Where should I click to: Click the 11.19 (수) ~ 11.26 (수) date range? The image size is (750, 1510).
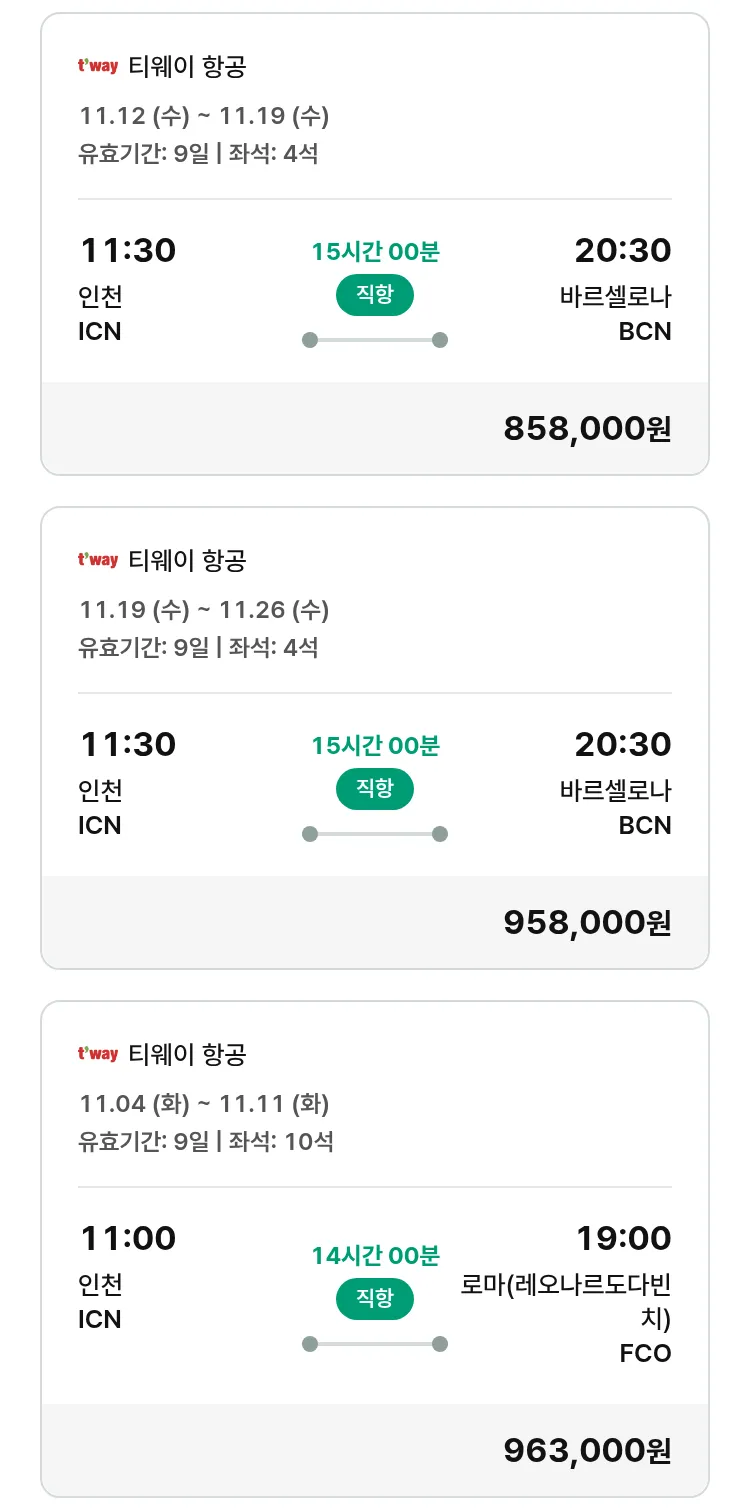(204, 609)
